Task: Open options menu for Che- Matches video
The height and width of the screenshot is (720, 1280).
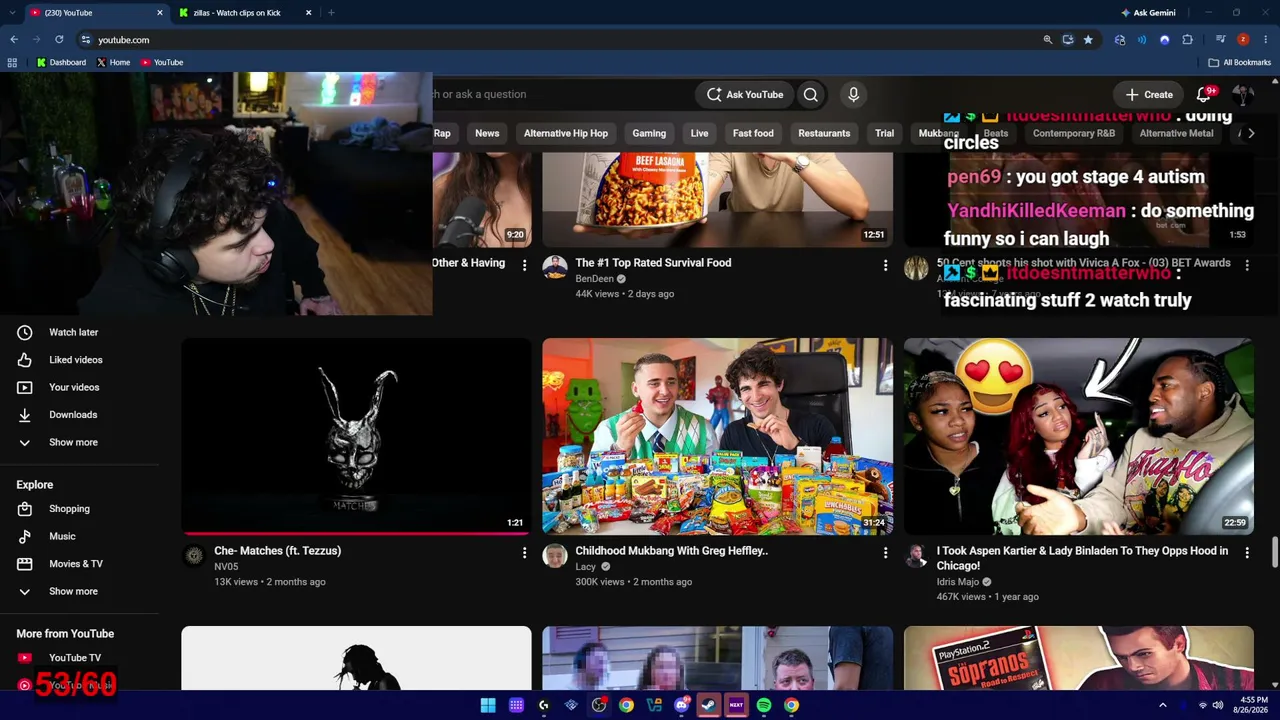Action: click(x=524, y=552)
